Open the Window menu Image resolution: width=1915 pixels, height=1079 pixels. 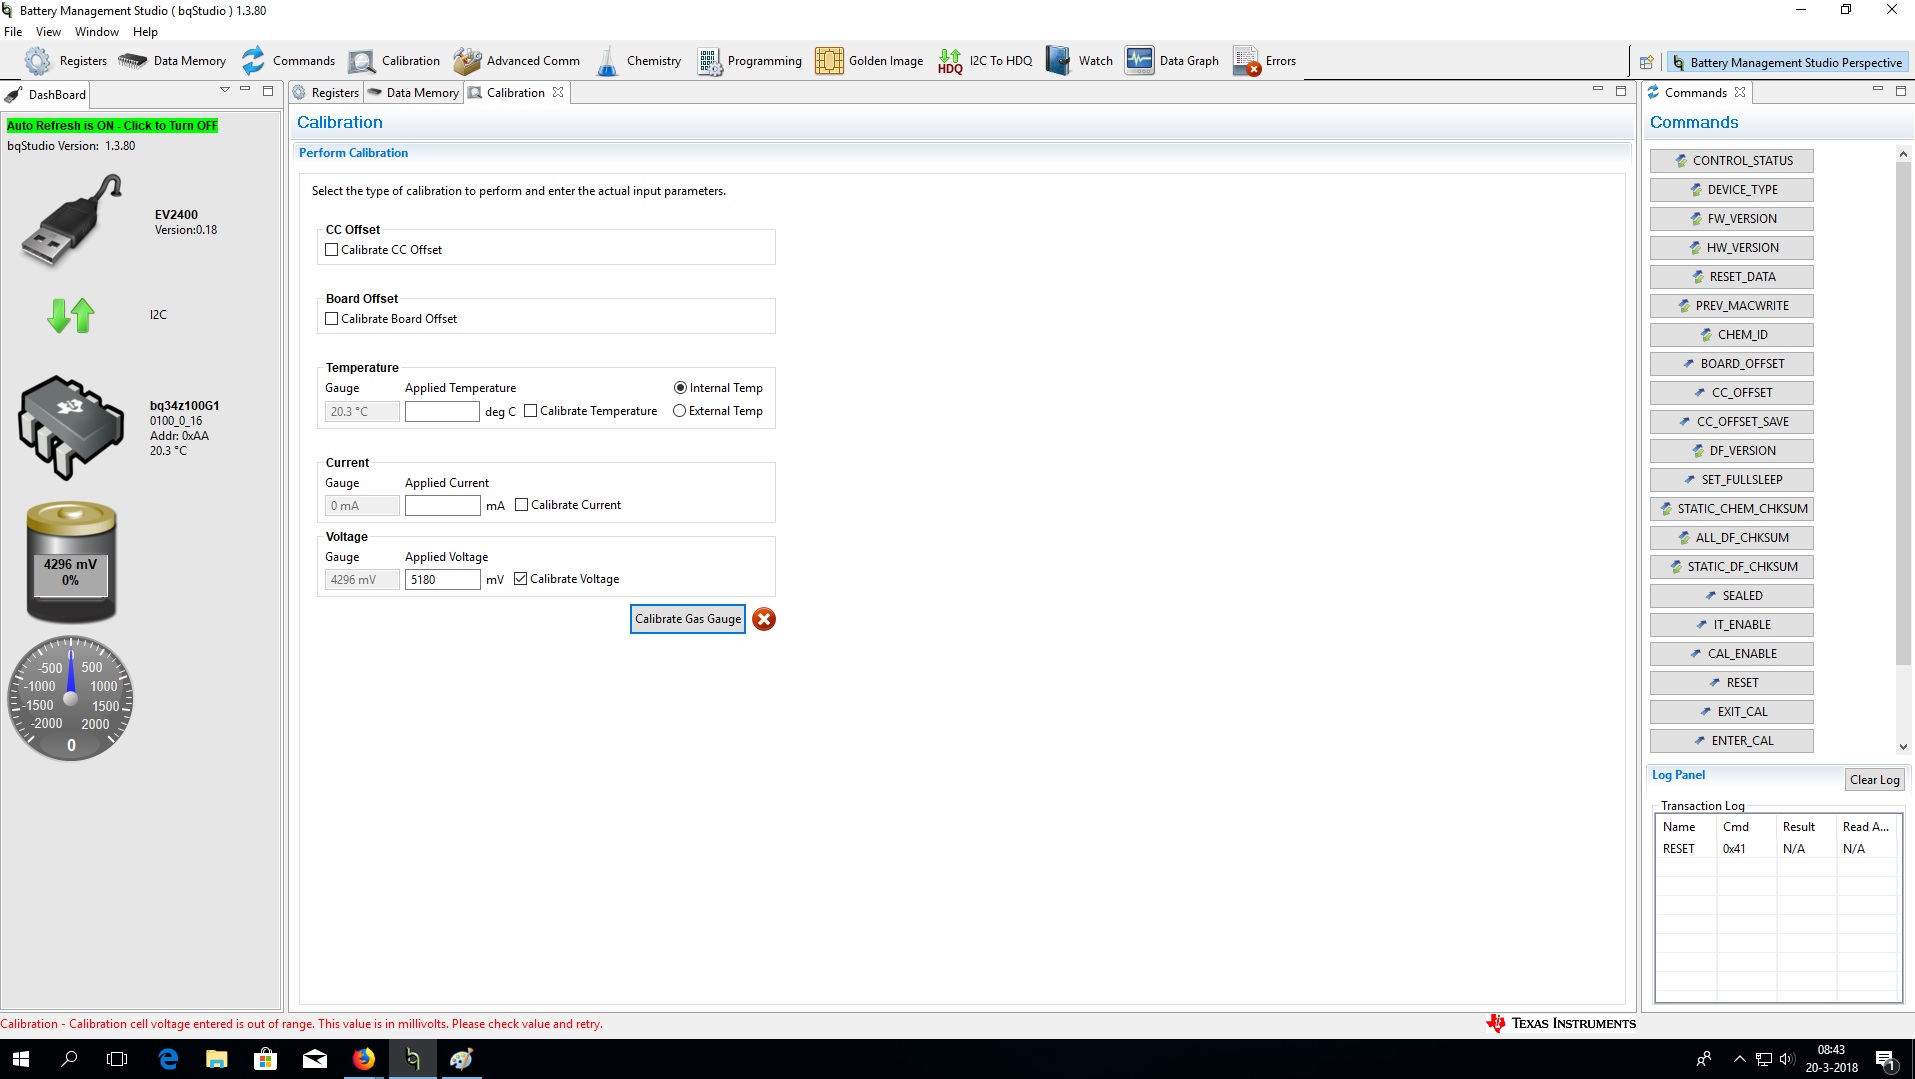click(x=97, y=32)
